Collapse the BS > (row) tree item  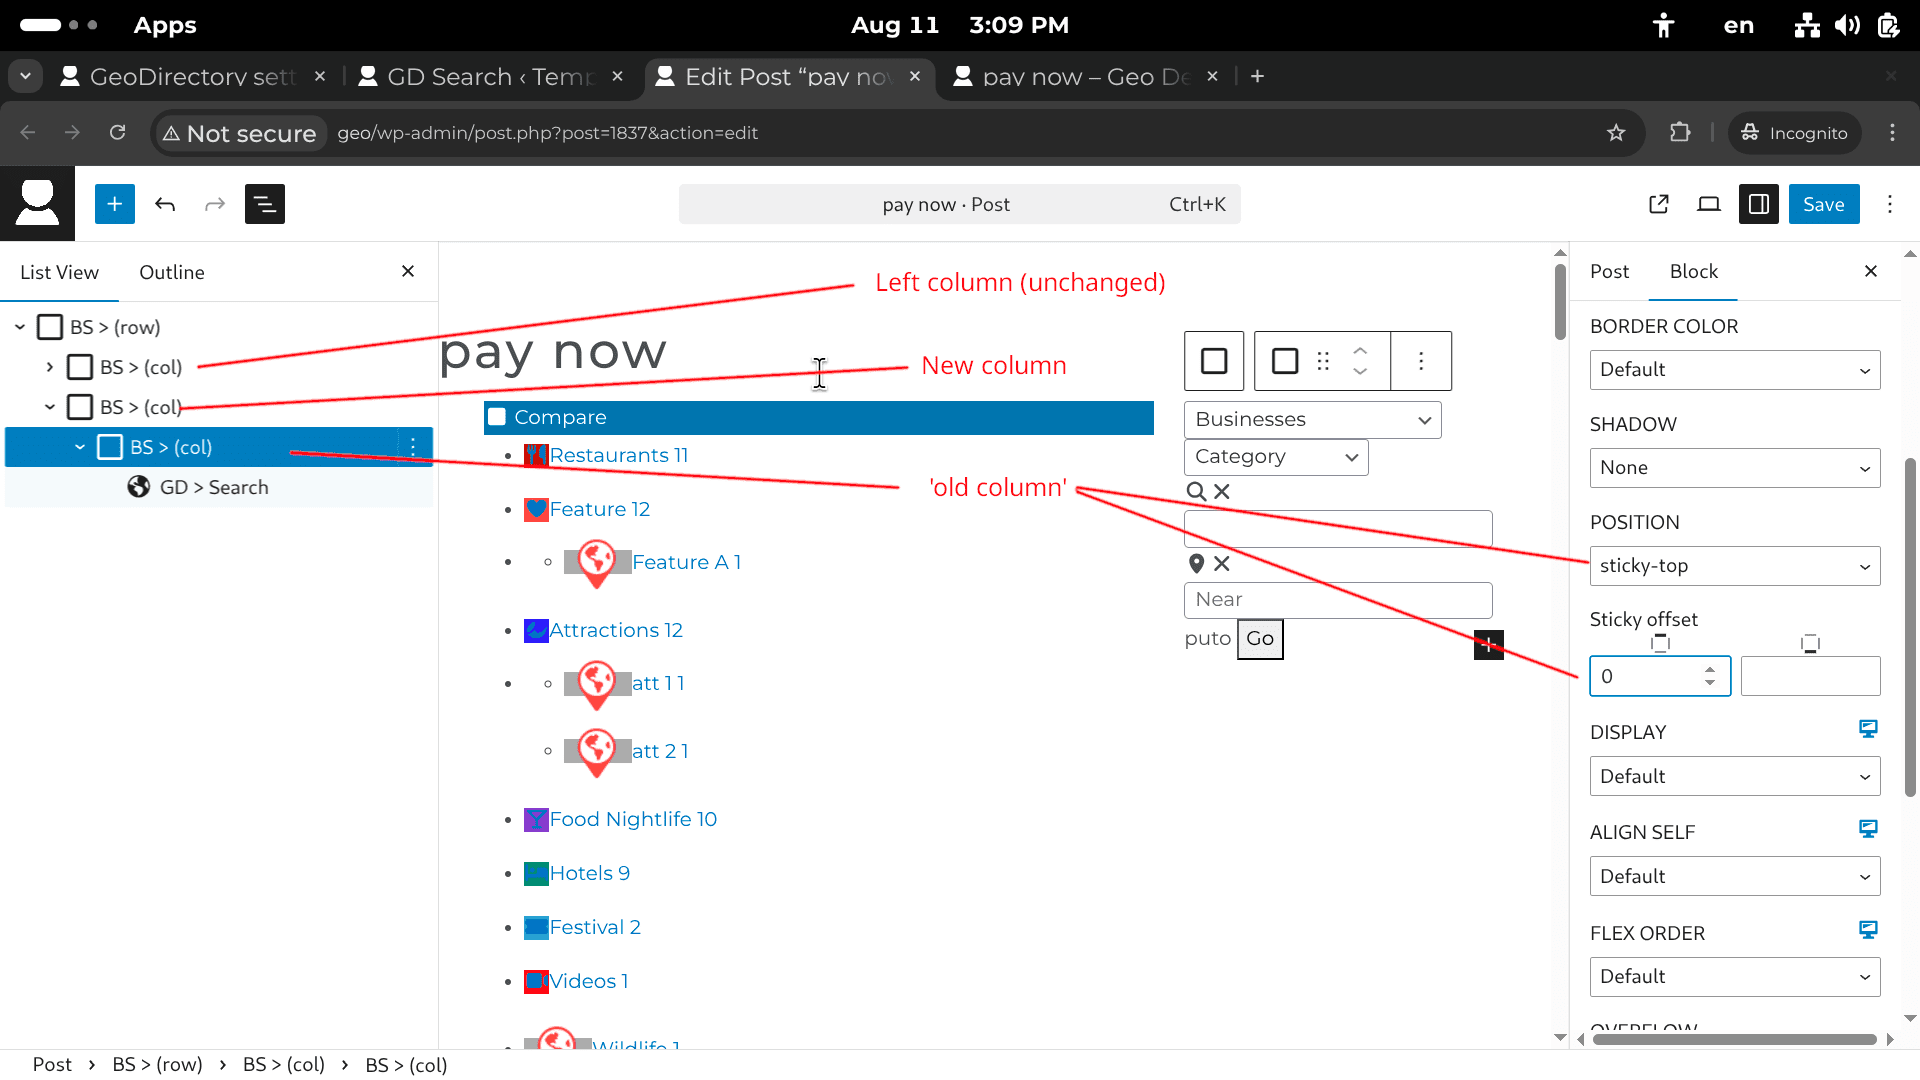pyautogui.click(x=20, y=327)
